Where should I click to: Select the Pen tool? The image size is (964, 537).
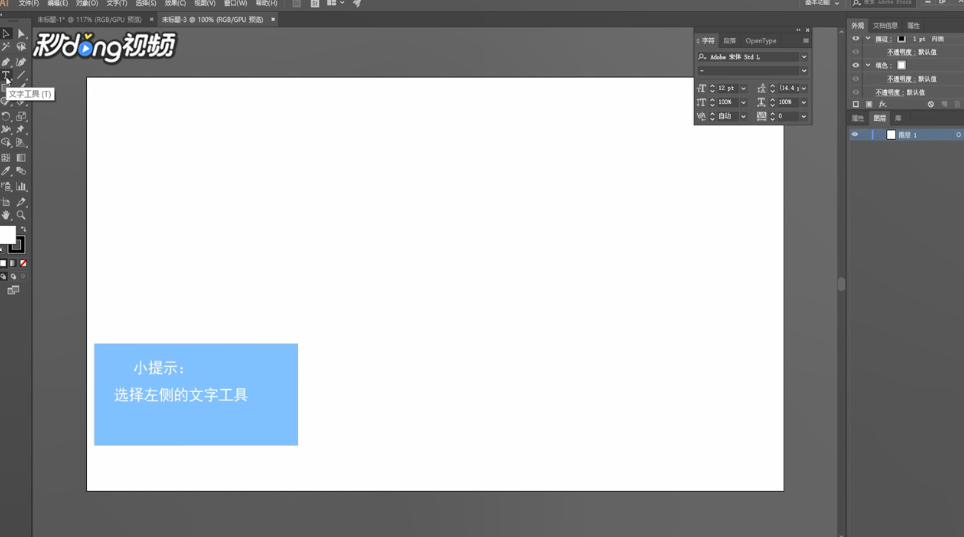pyautogui.click(x=6, y=62)
